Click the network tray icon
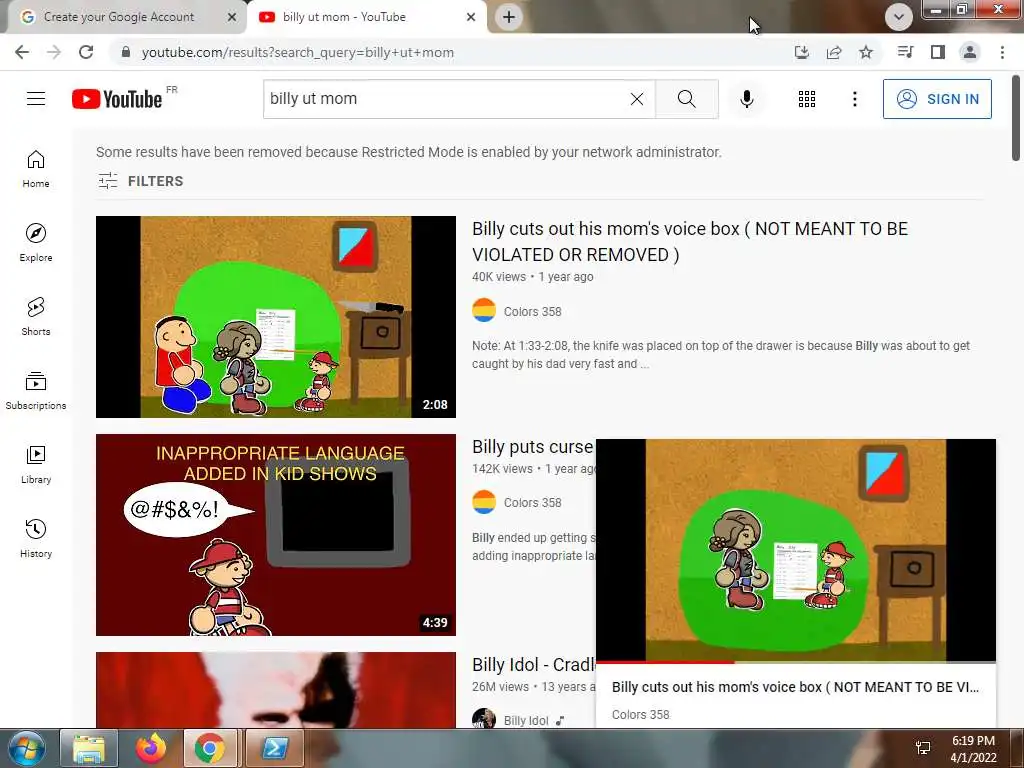The image size is (1024, 768). click(x=923, y=748)
